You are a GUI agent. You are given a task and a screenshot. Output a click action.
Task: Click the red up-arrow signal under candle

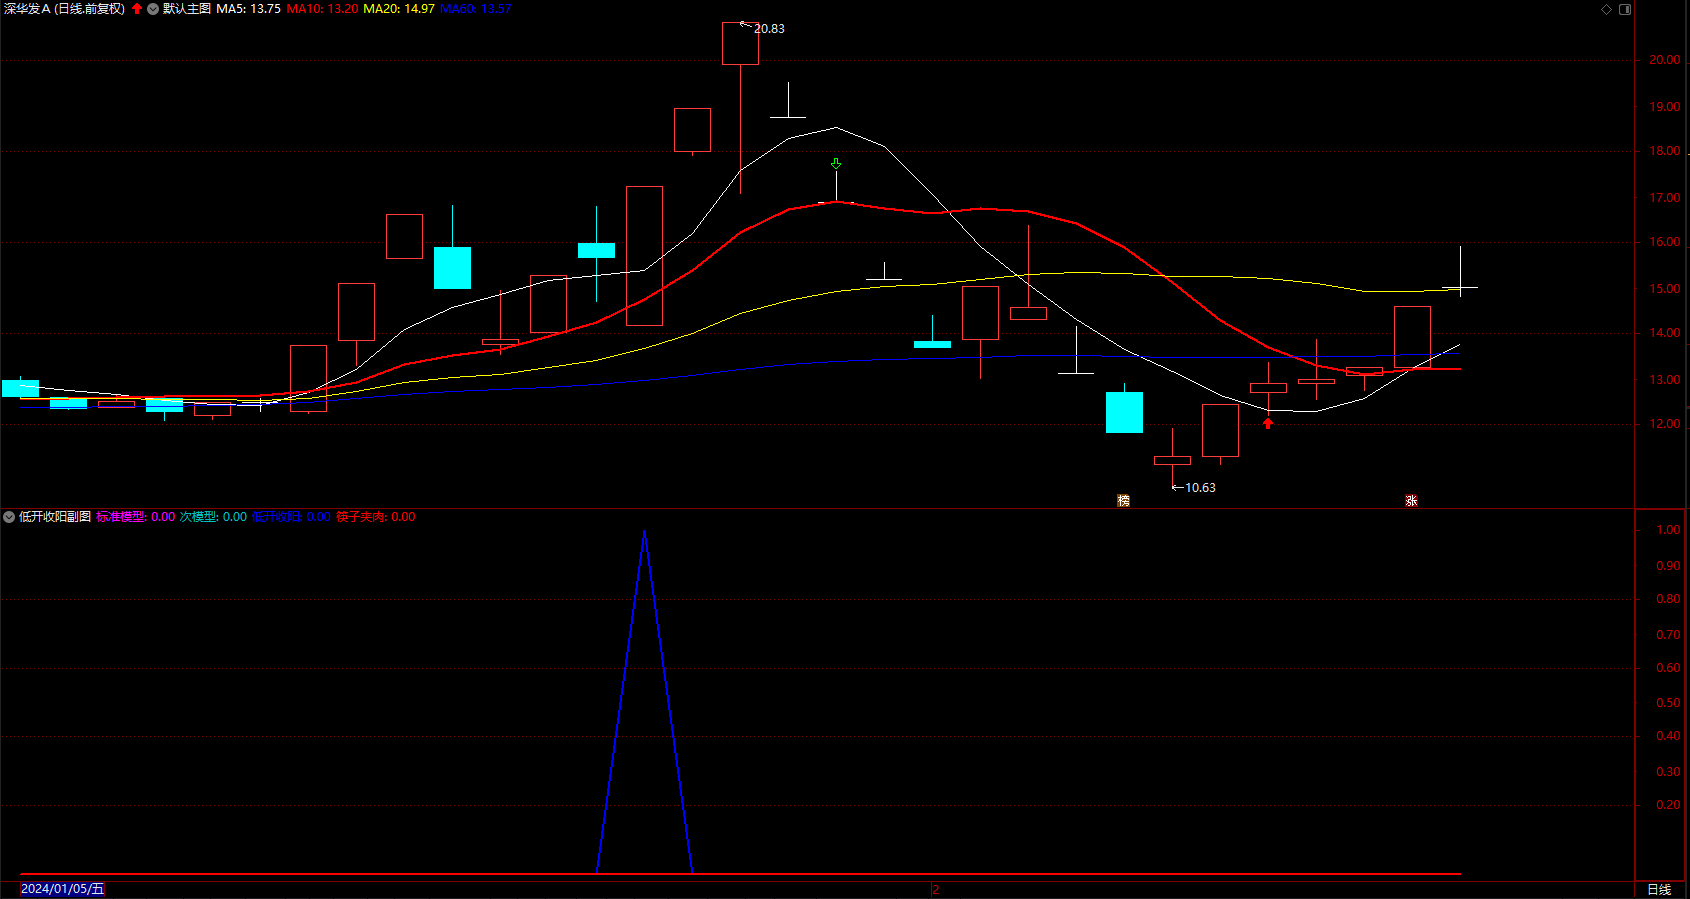click(1268, 424)
